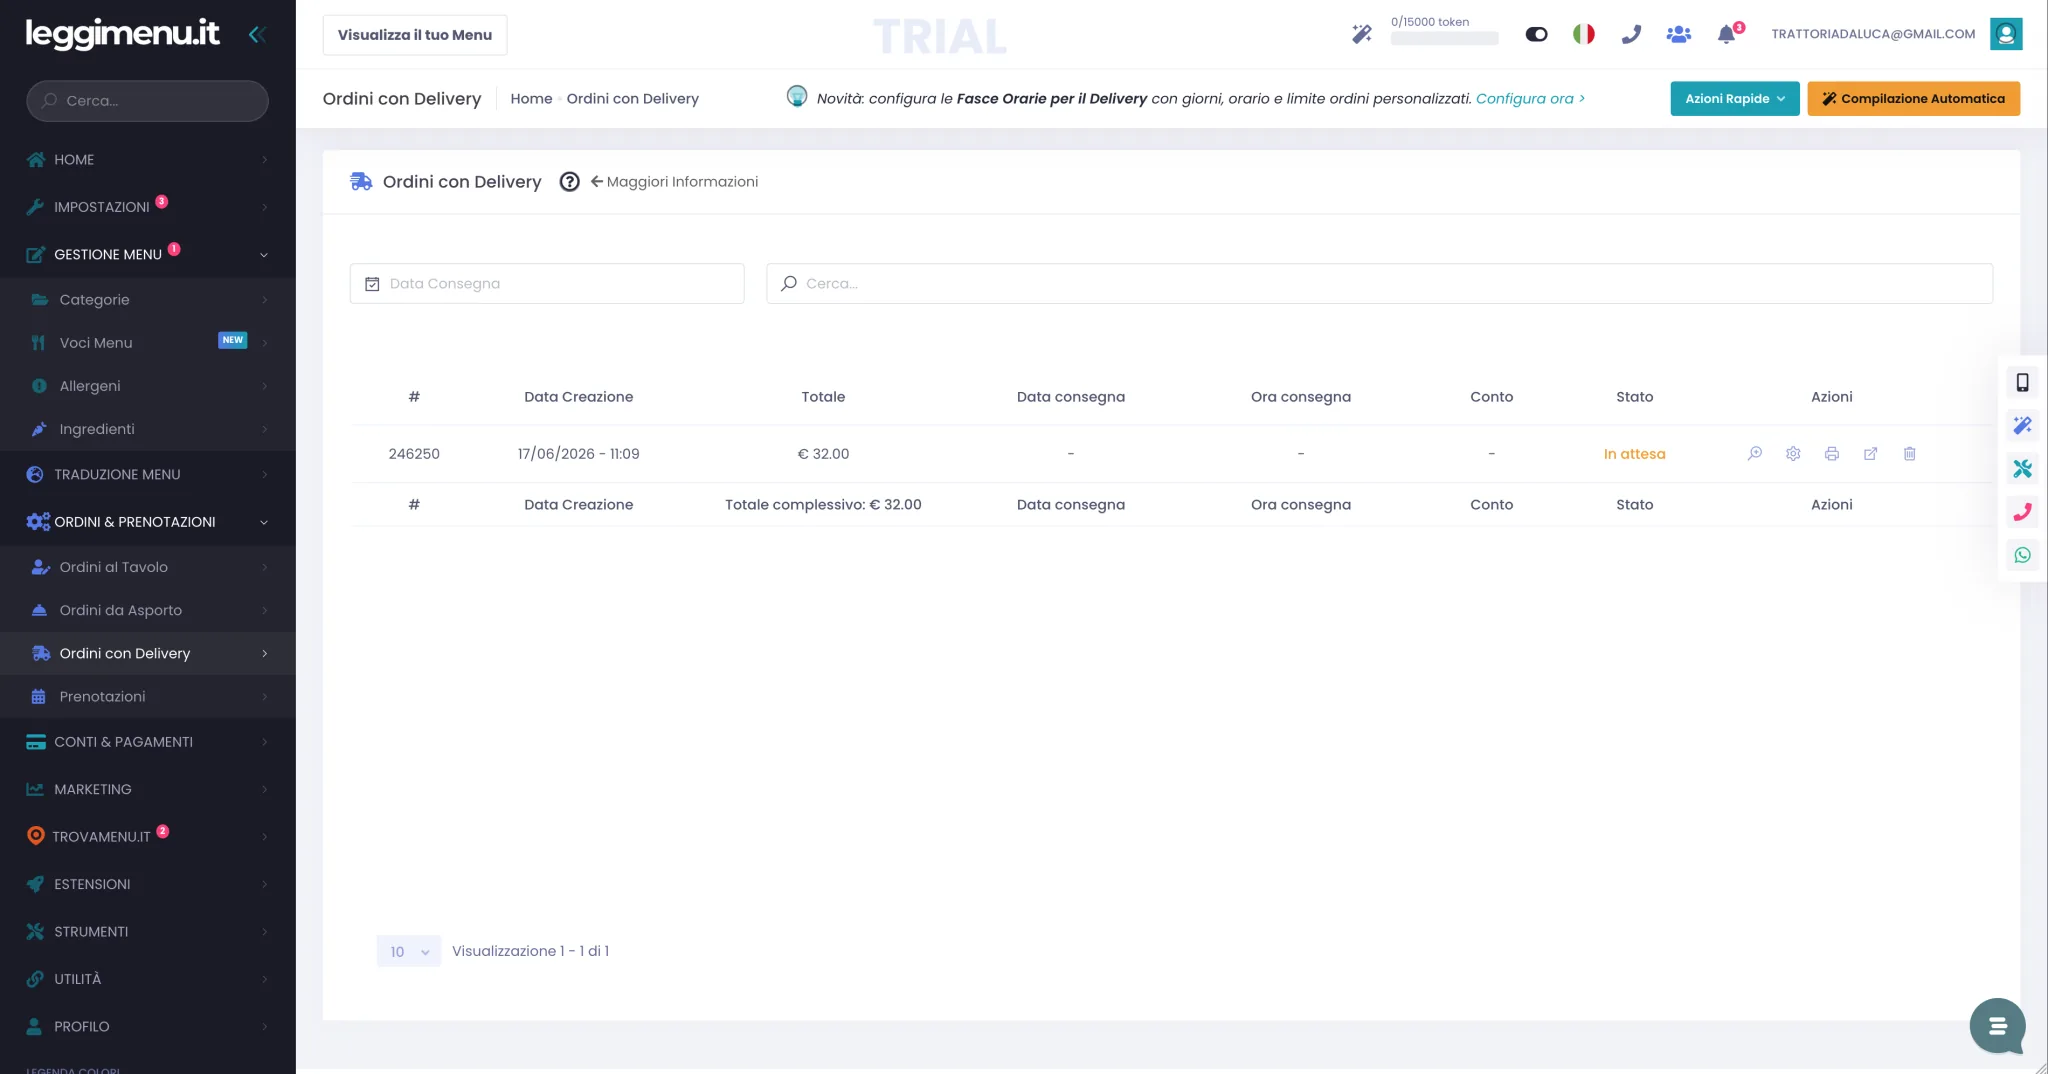Open the Azioni Rapide dropdown
The height and width of the screenshot is (1074, 2048).
[1735, 99]
